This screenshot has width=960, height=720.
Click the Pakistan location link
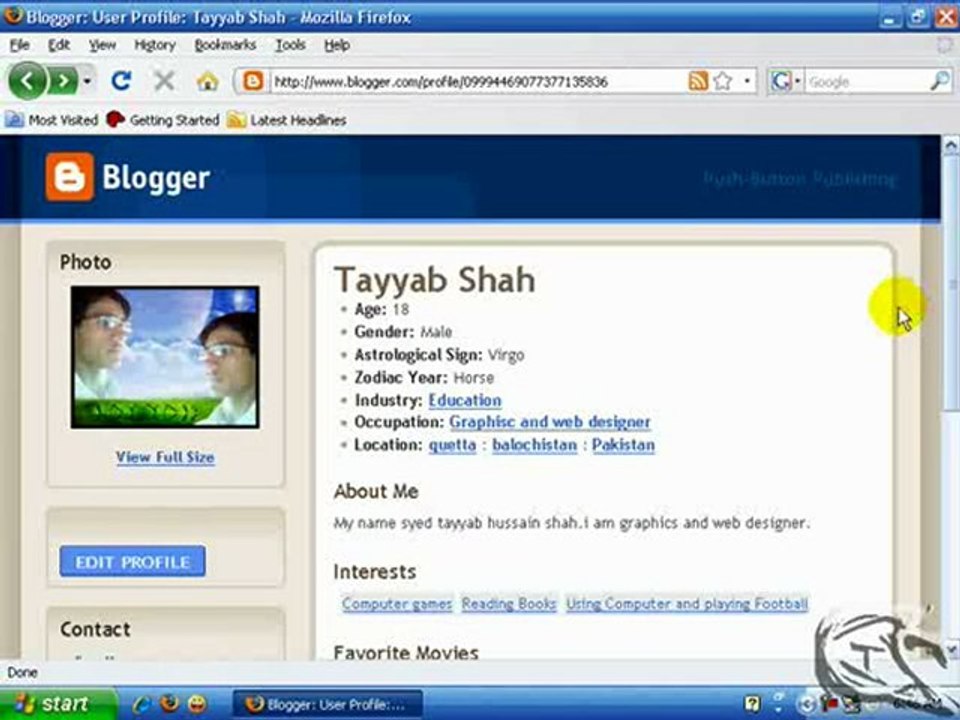pyautogui.click(x=623, y=445)
